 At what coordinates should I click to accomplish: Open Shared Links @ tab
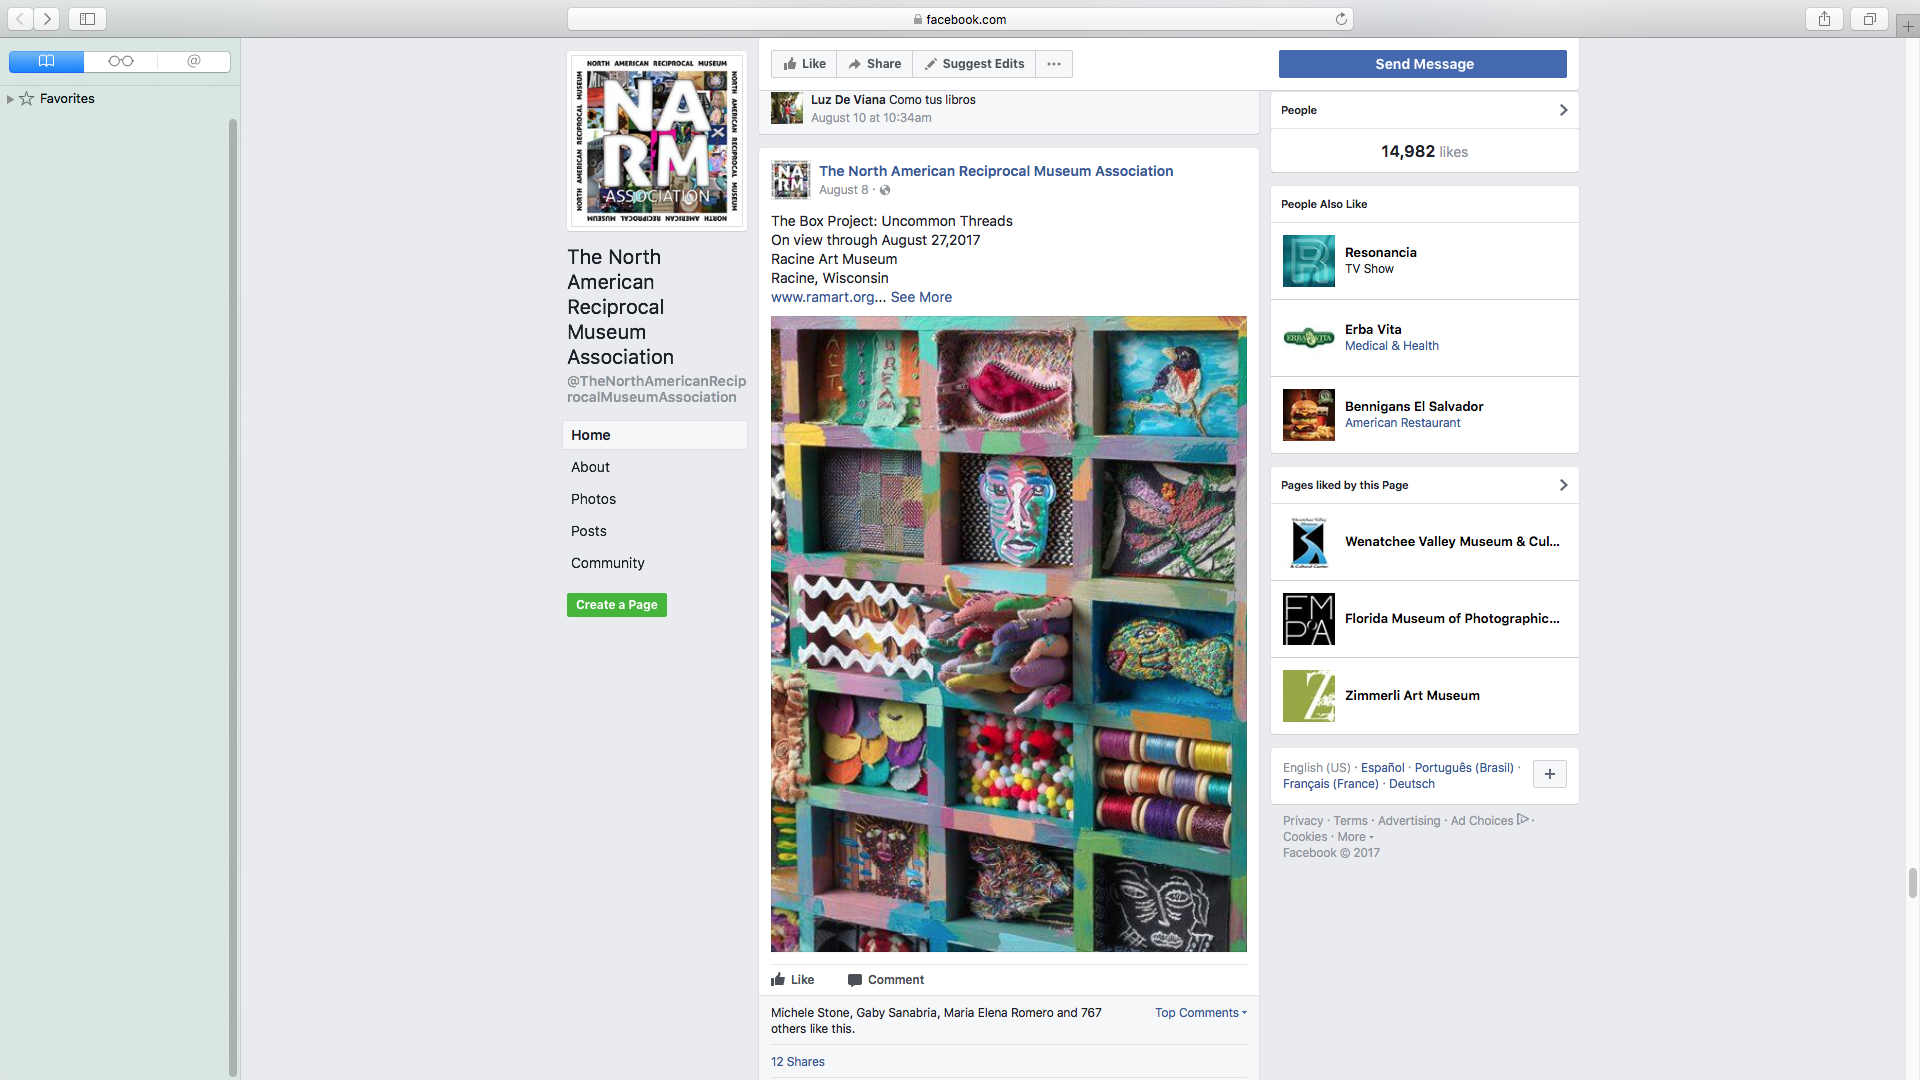[x=194, y=61]
